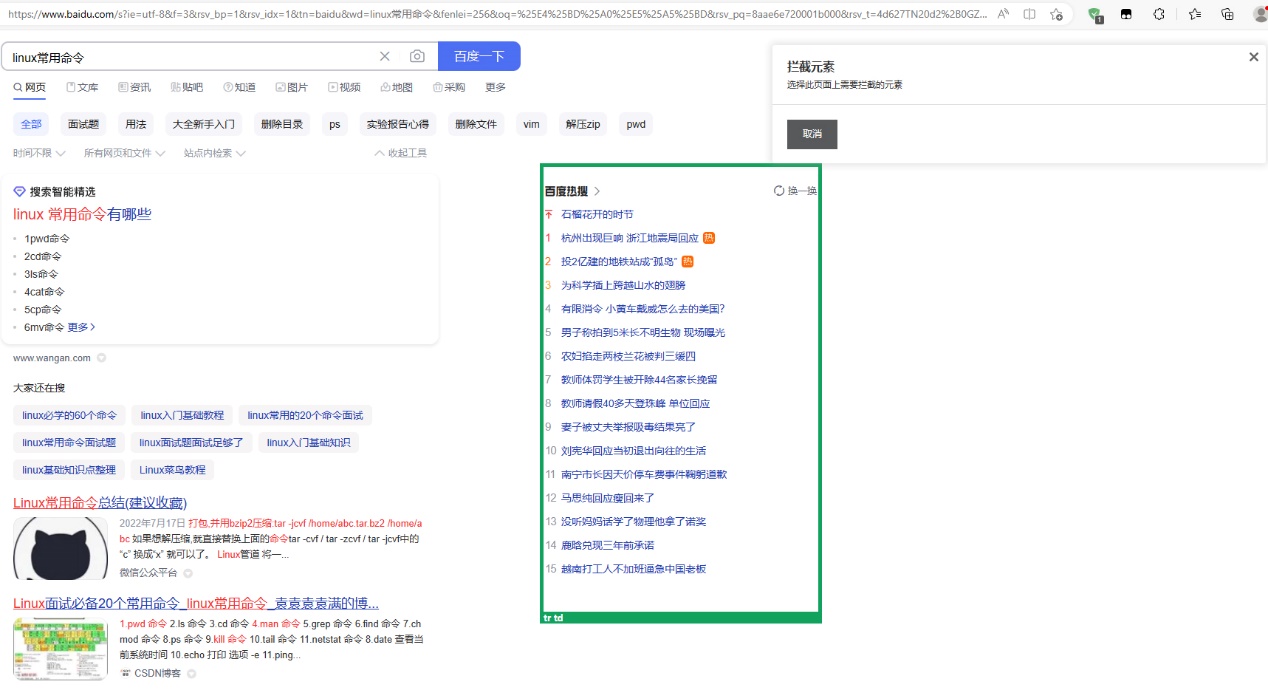
Task: Click related search linux必学的60个命令
Action: [69, 415]
